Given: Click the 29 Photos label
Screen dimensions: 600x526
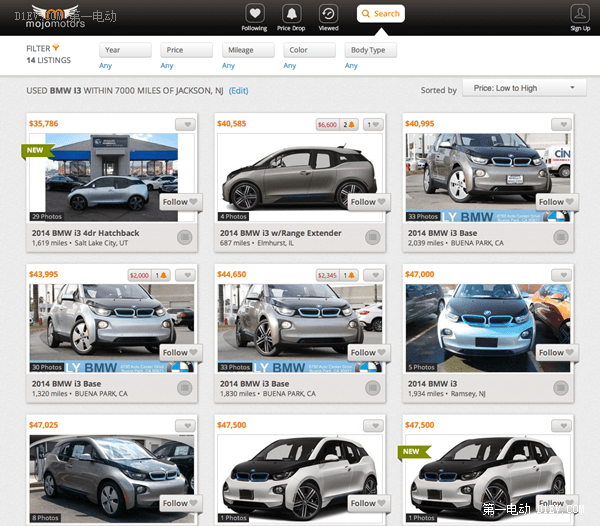Looking at the screenshot, I should (47, 217).
